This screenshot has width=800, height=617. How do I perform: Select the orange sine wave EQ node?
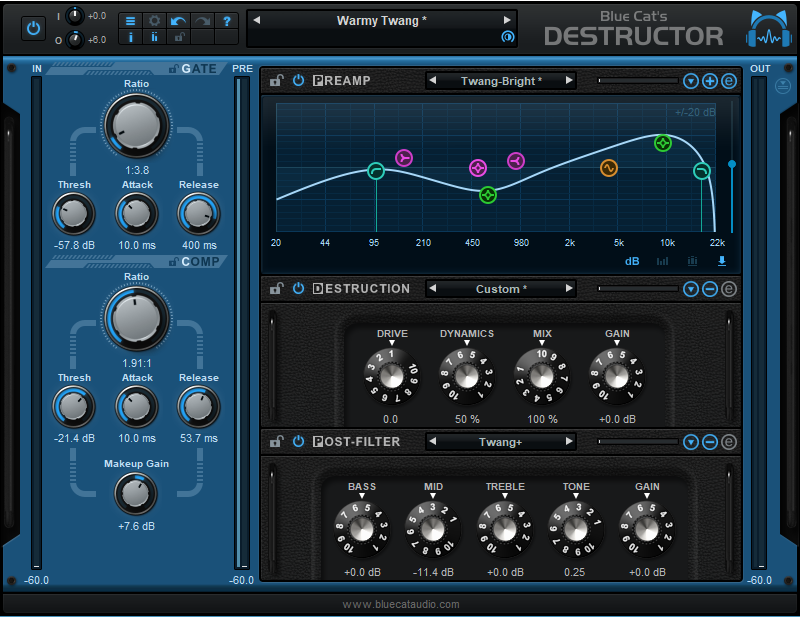tap(609, 168)
